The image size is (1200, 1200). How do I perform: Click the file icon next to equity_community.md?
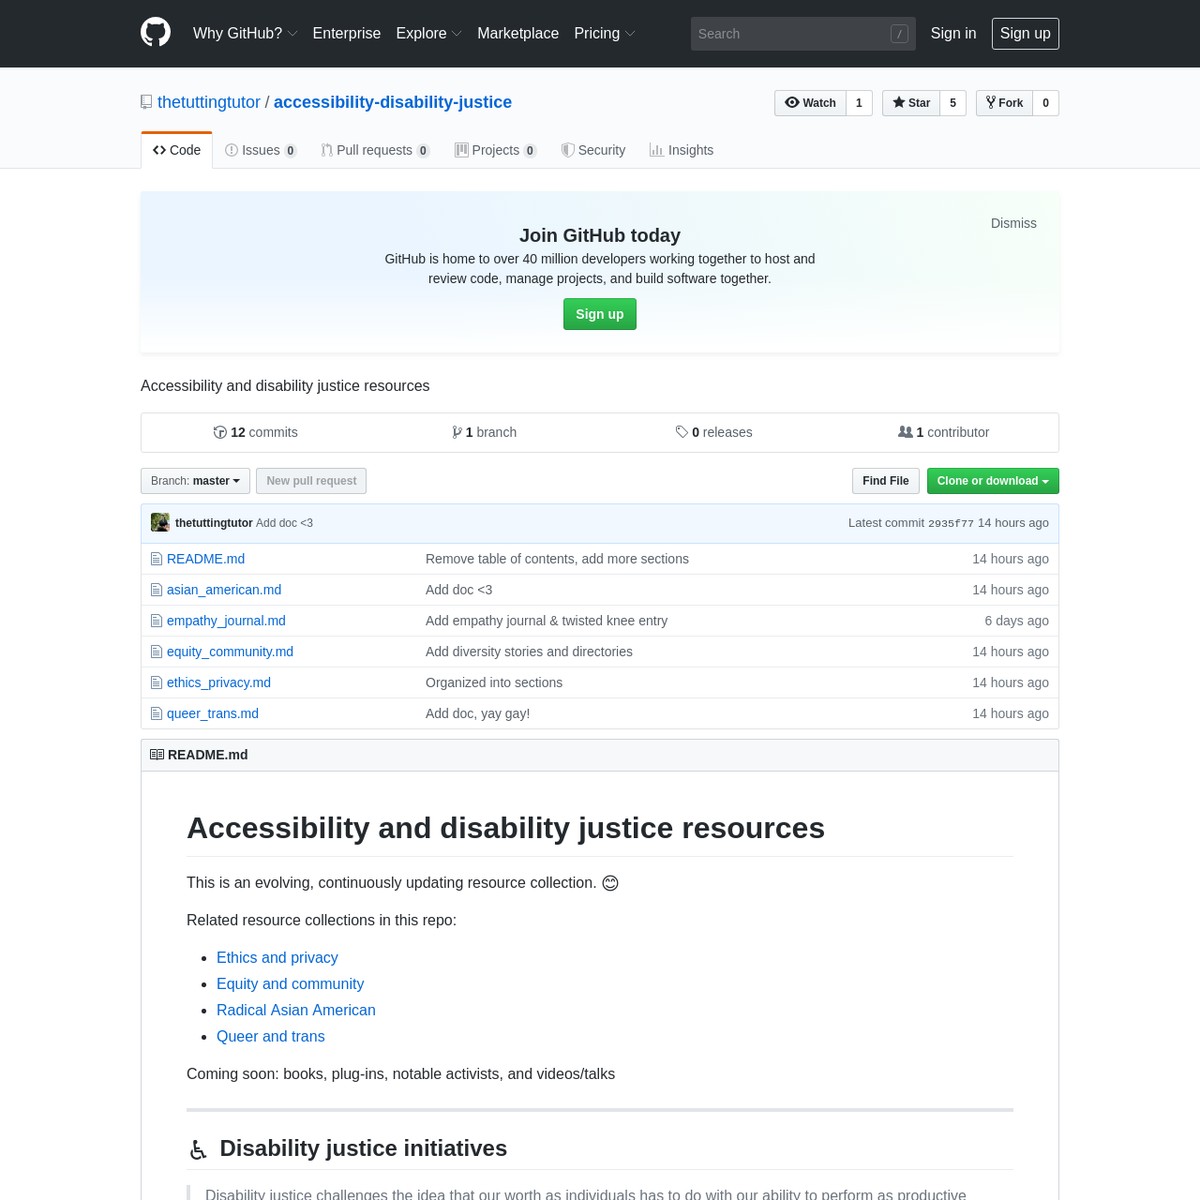coord(156,652)
